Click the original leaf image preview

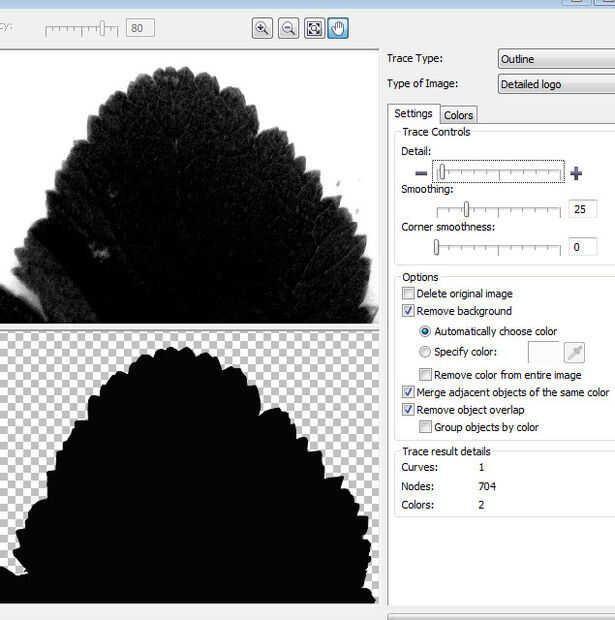coord(189,187)
